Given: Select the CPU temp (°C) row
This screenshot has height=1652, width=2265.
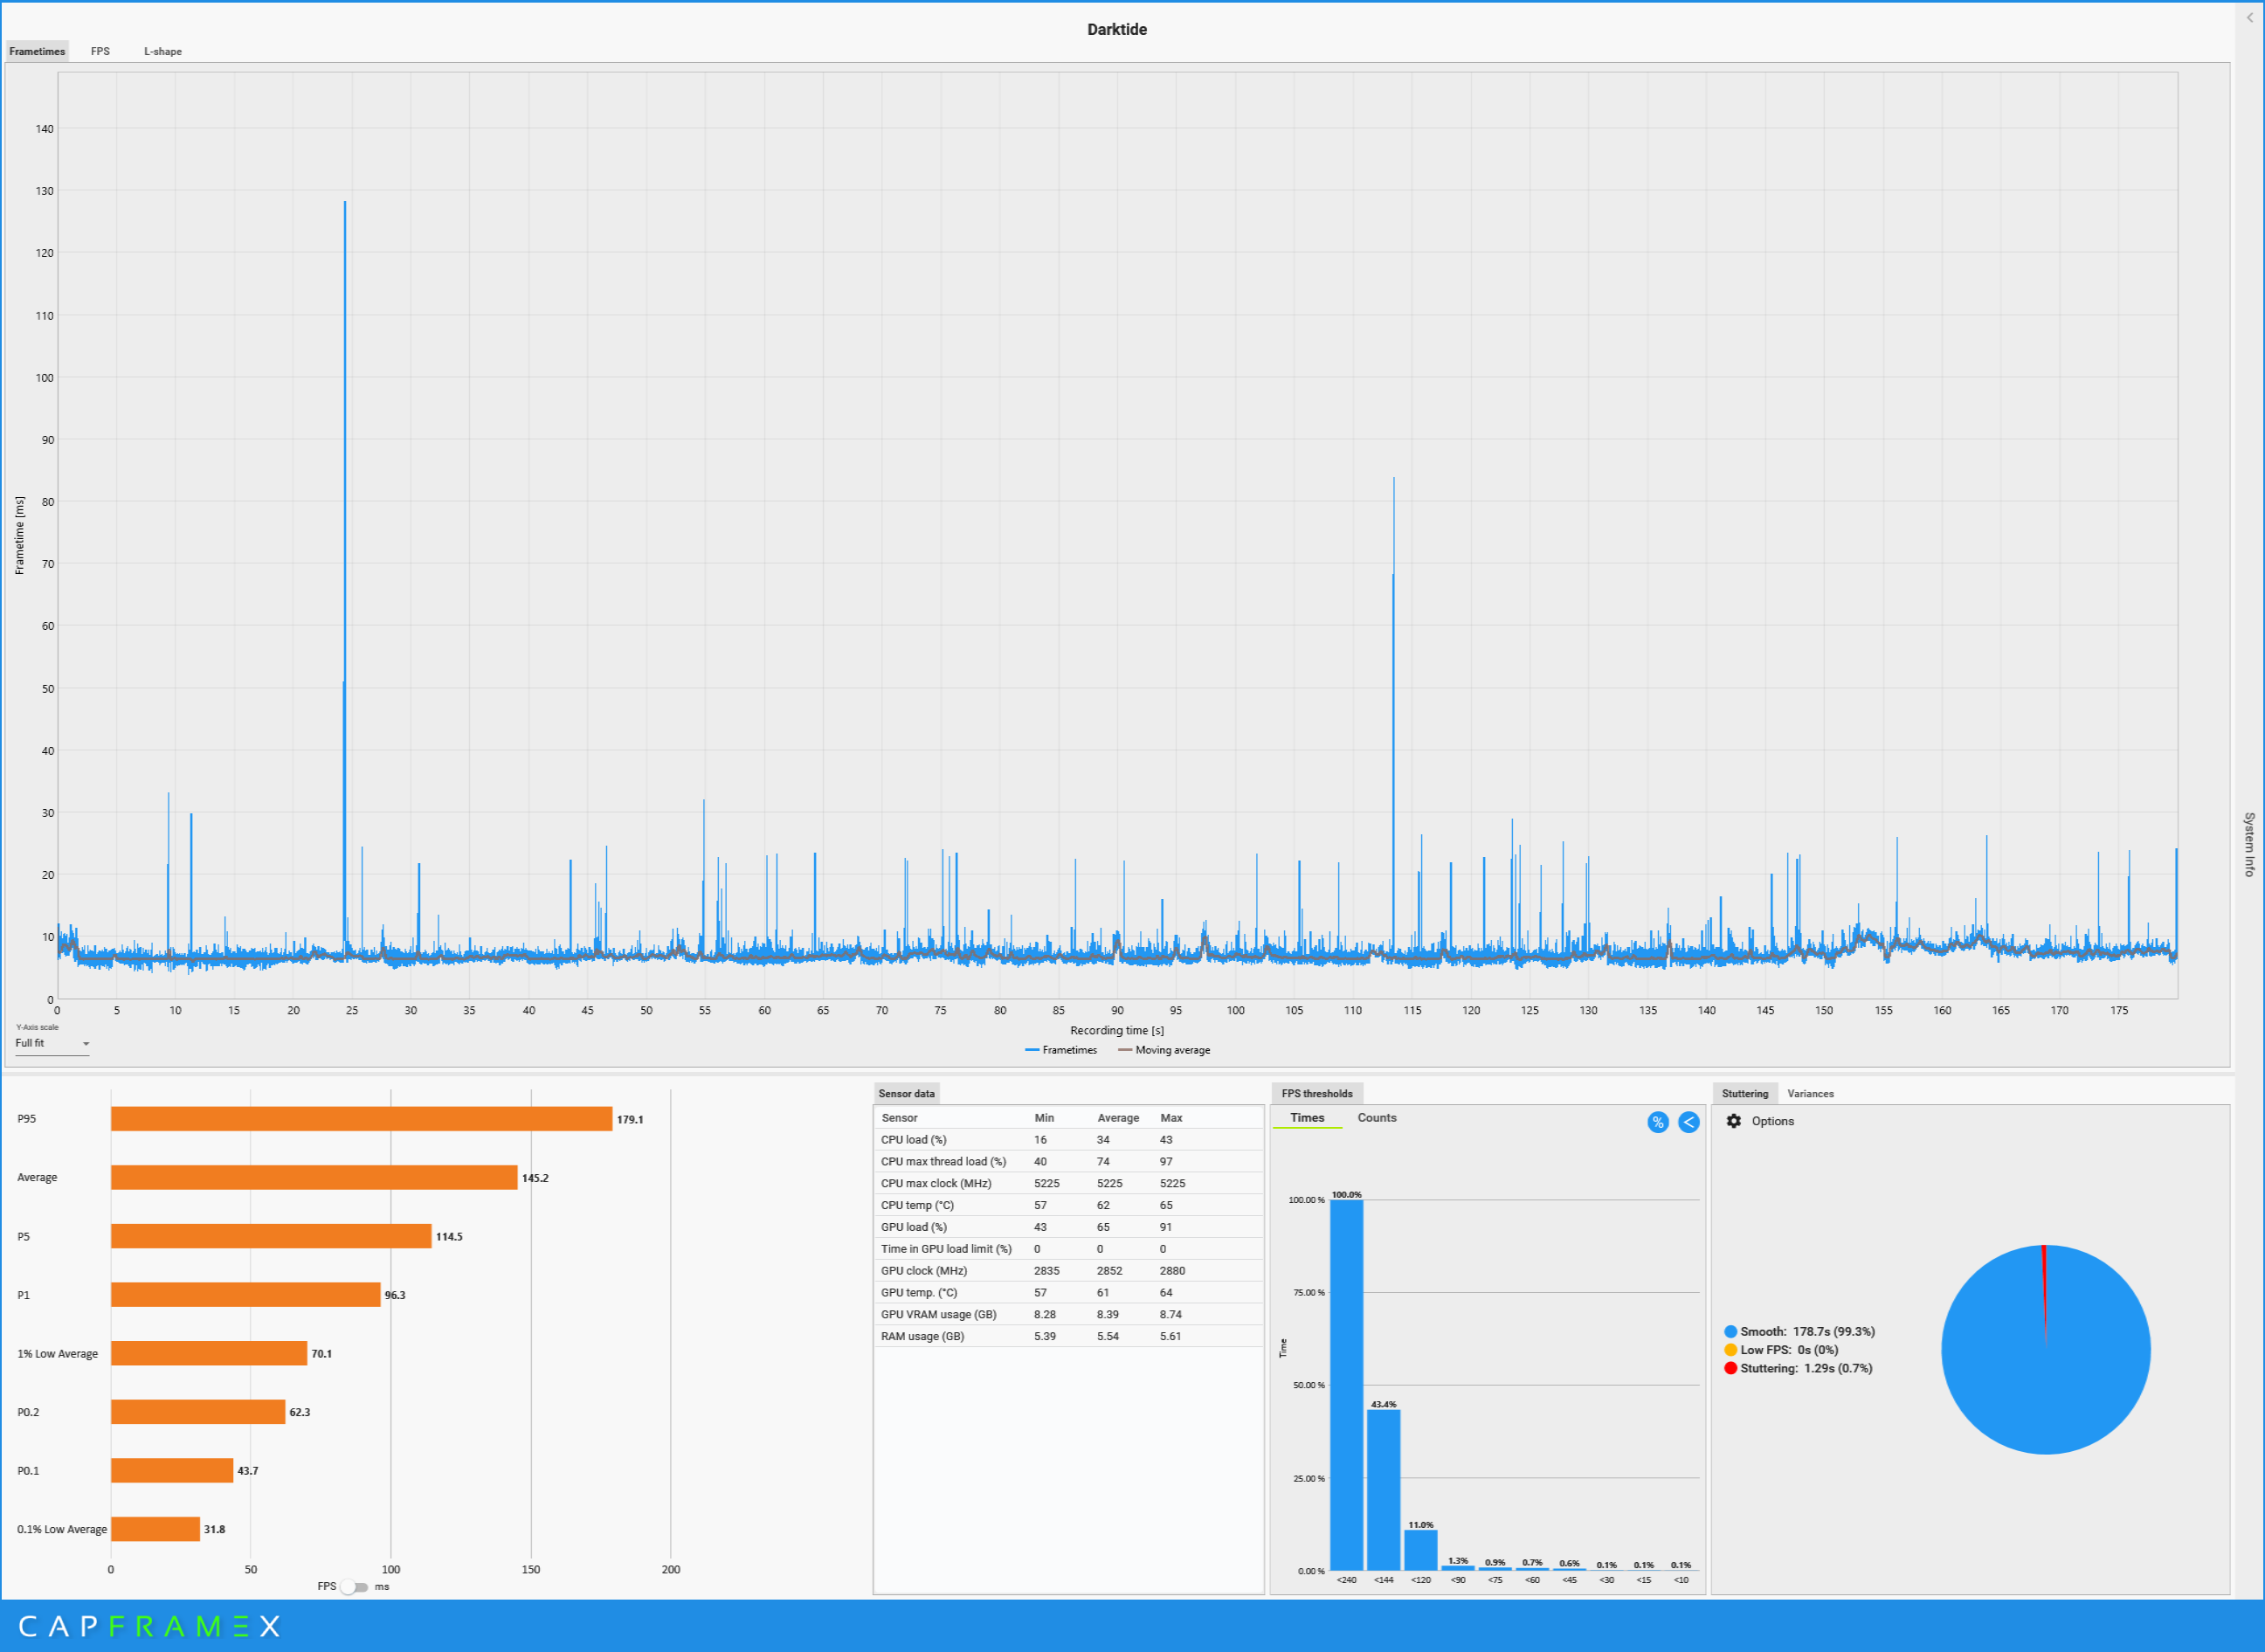Looking at the screenshot, I should (1069, 1206).
